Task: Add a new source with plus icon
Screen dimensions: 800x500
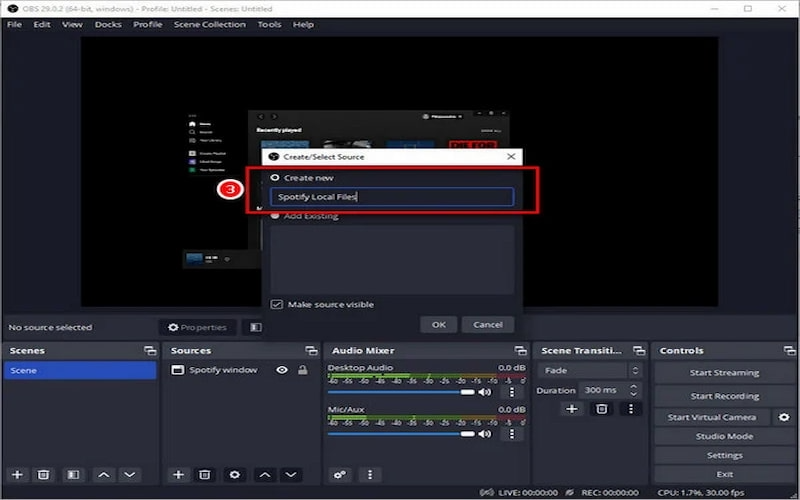Action: [x=178, y=474]
